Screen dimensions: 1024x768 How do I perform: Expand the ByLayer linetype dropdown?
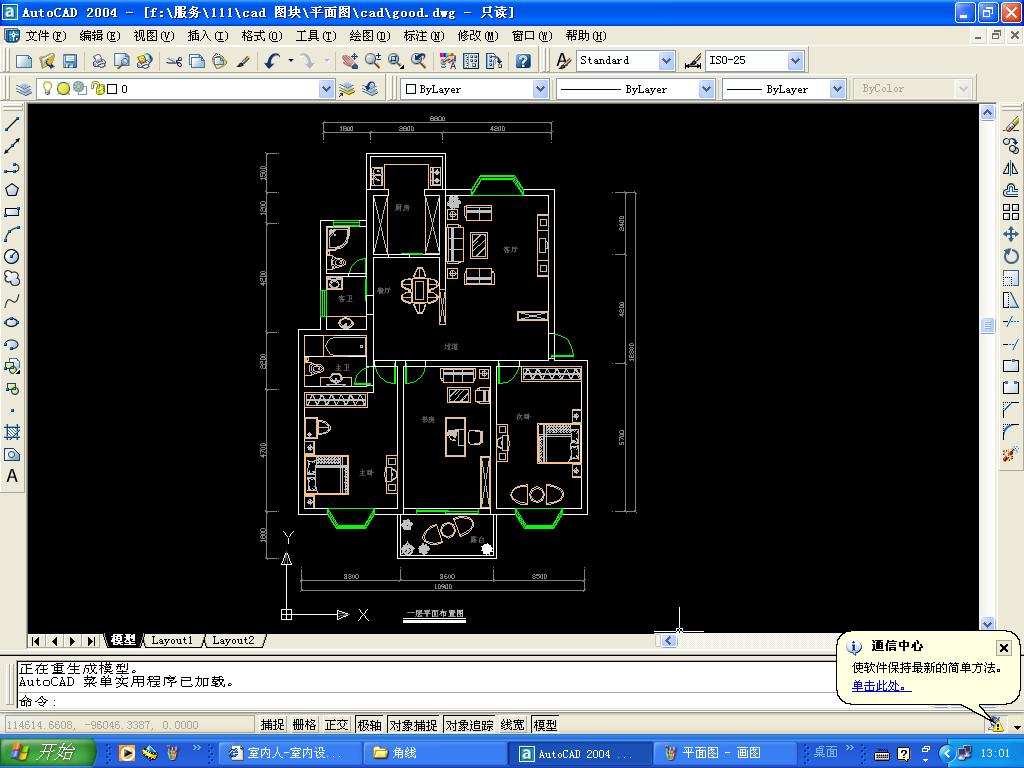[x=706, y=89]
